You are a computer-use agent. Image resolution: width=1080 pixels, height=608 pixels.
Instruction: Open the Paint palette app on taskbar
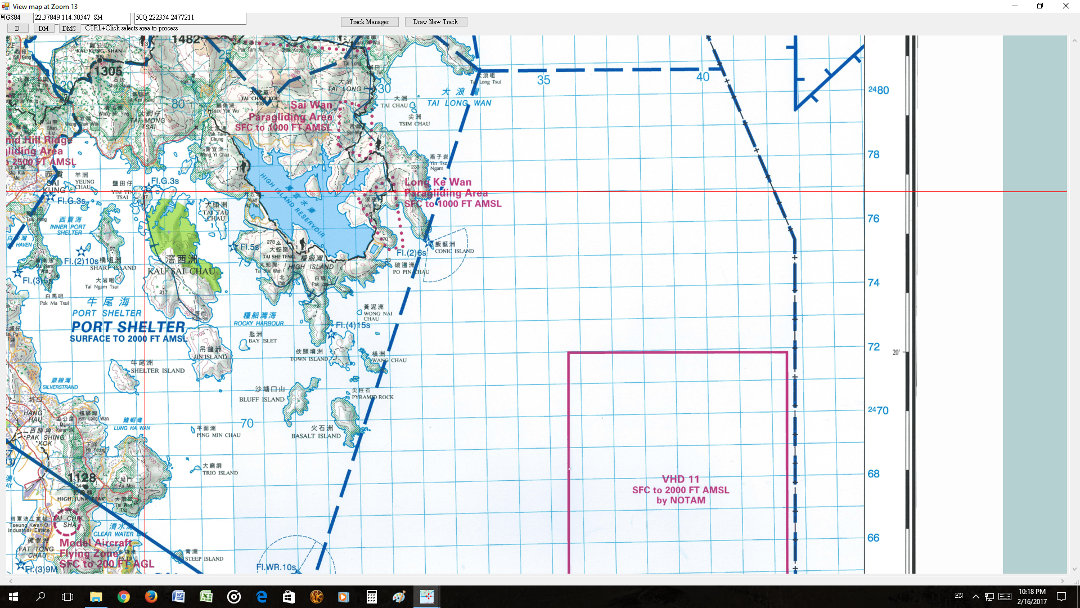399,596
